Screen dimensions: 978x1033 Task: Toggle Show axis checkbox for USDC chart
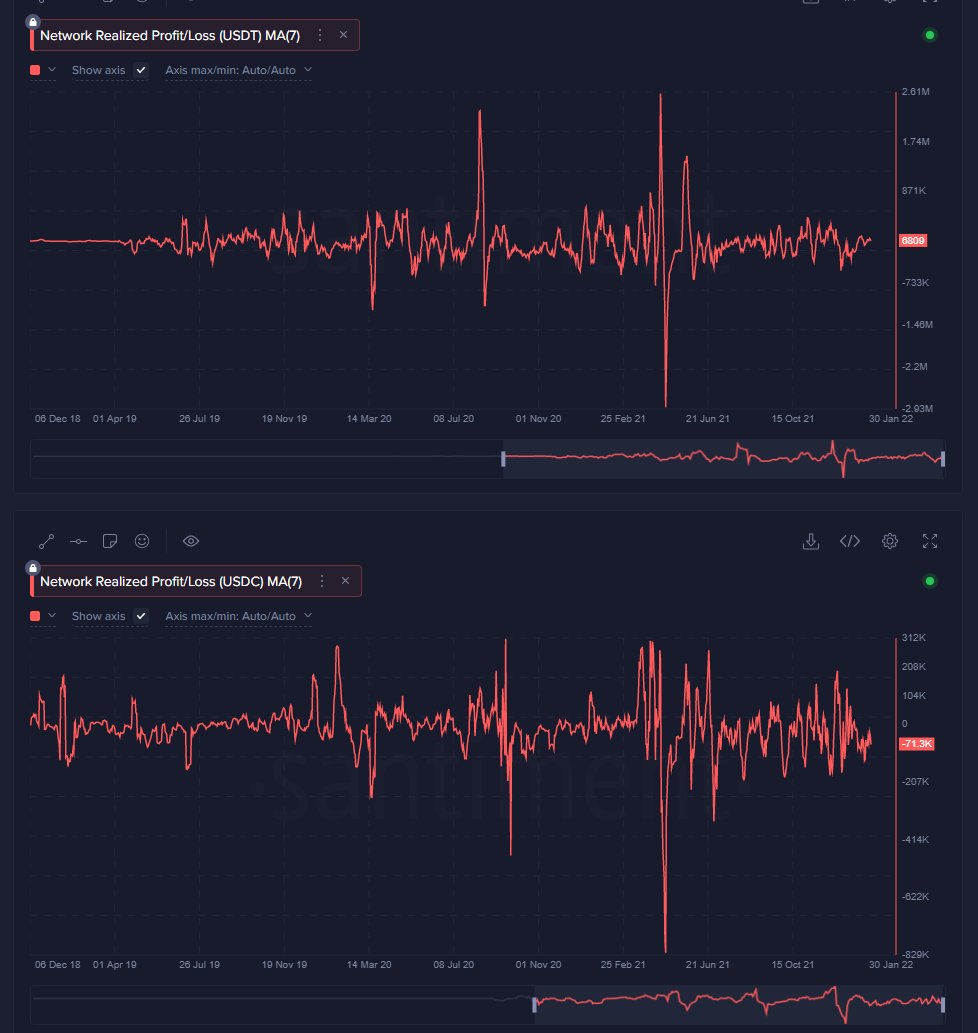coord(141,616)
